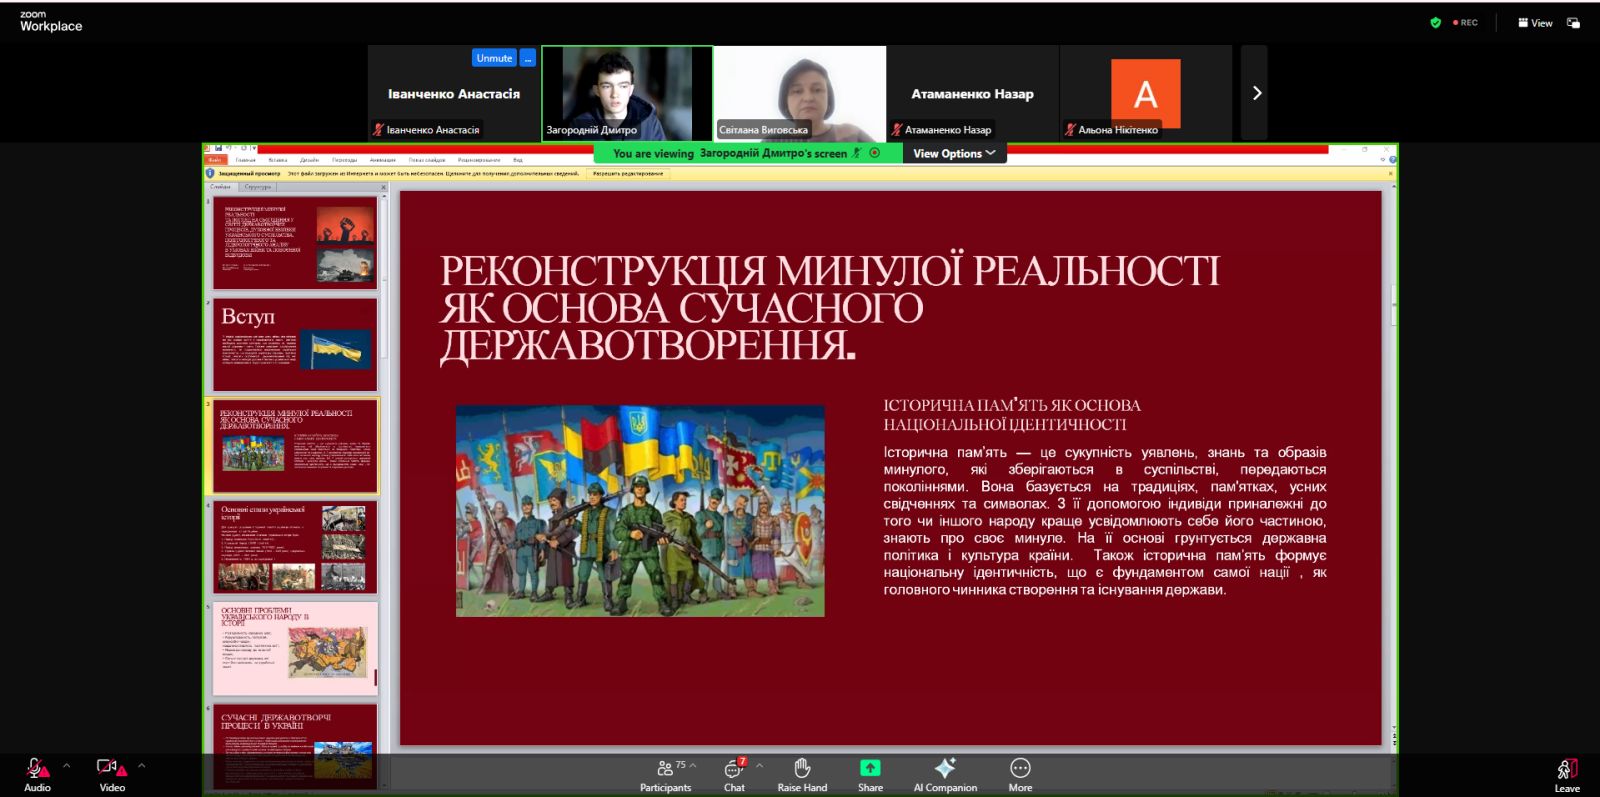This screenshot has height=797, width=1600.
Task: Open the View layout menu
Action: tap(1535, 22)
